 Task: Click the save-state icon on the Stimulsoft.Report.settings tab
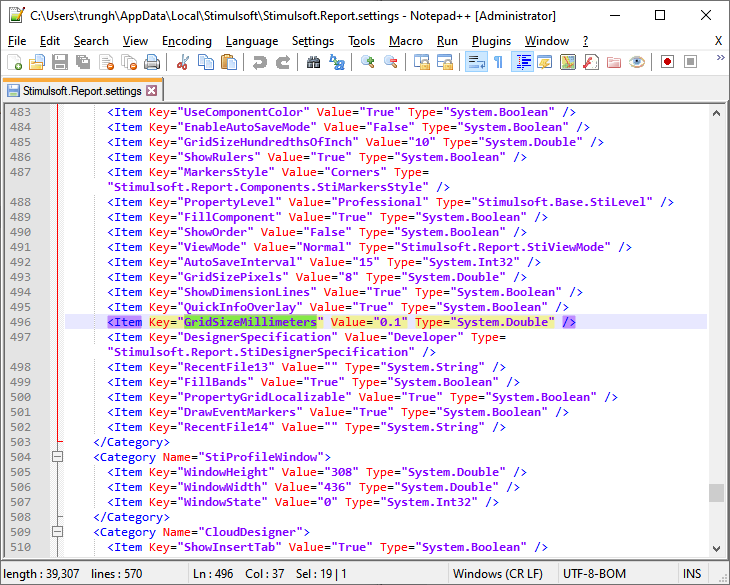pyautogui.click(x=14, y=91)
